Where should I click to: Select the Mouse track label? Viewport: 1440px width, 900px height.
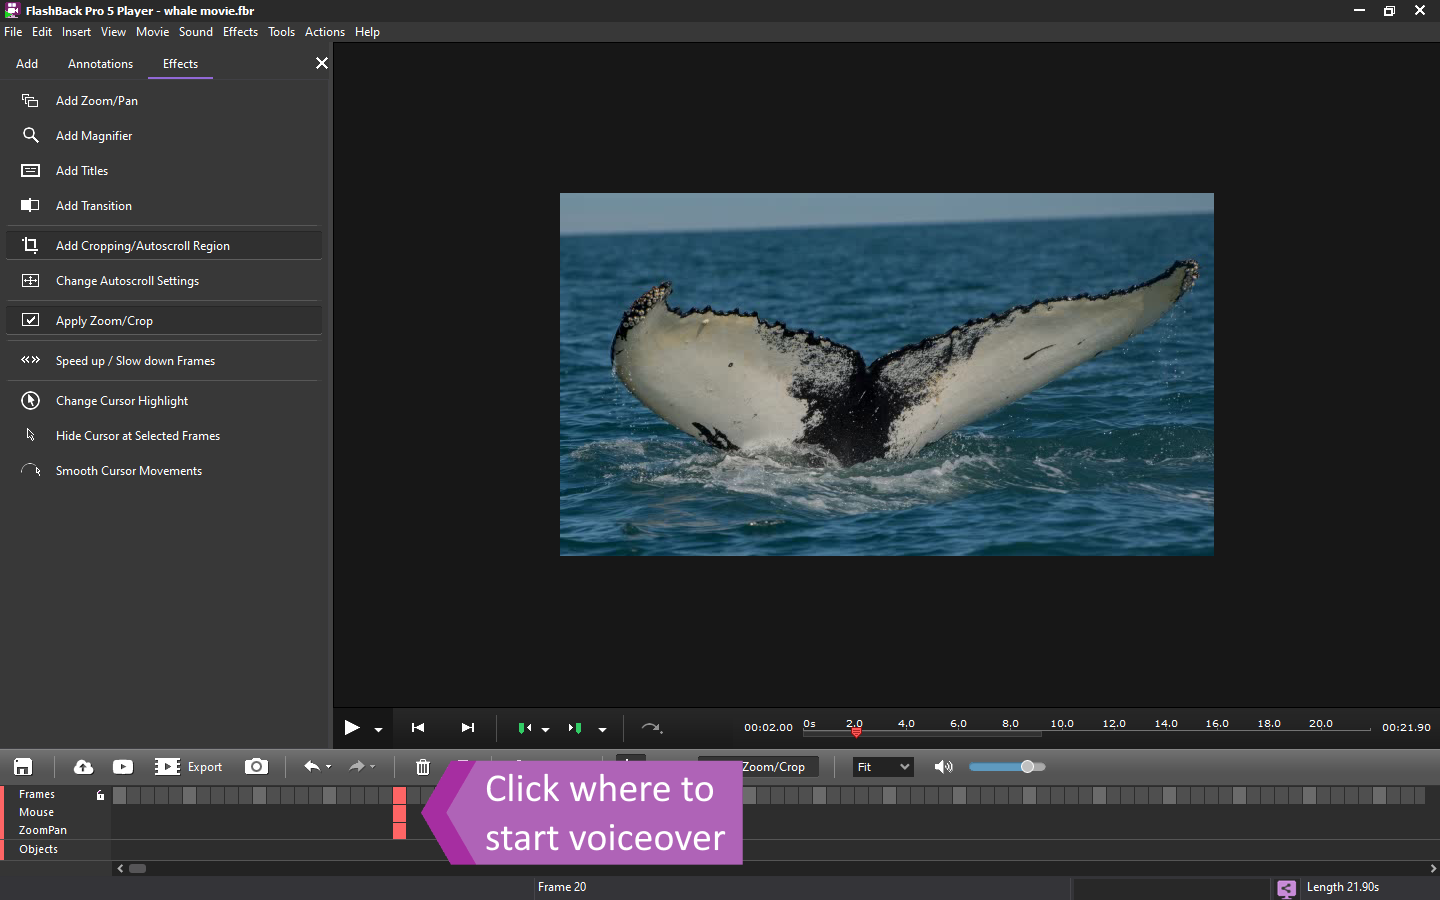click(x=36, y=812)
